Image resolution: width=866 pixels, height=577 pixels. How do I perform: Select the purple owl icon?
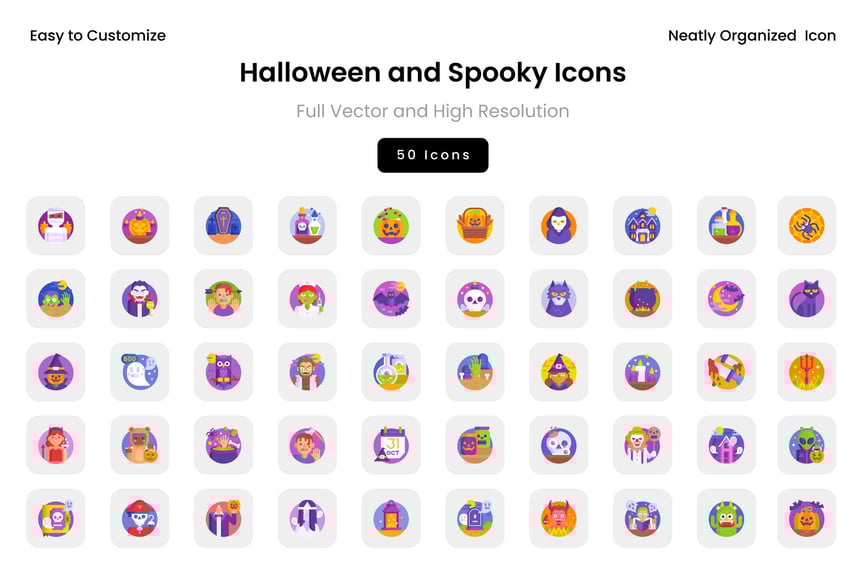223,371
